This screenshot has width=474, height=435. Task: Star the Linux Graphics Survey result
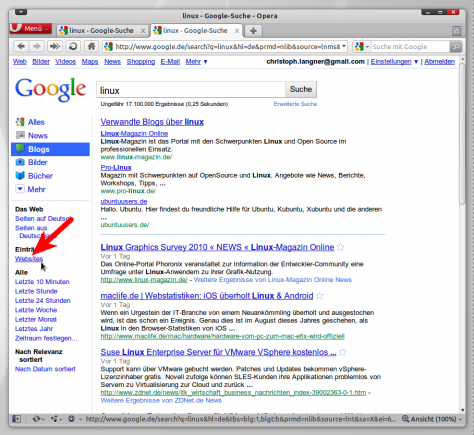340,247
